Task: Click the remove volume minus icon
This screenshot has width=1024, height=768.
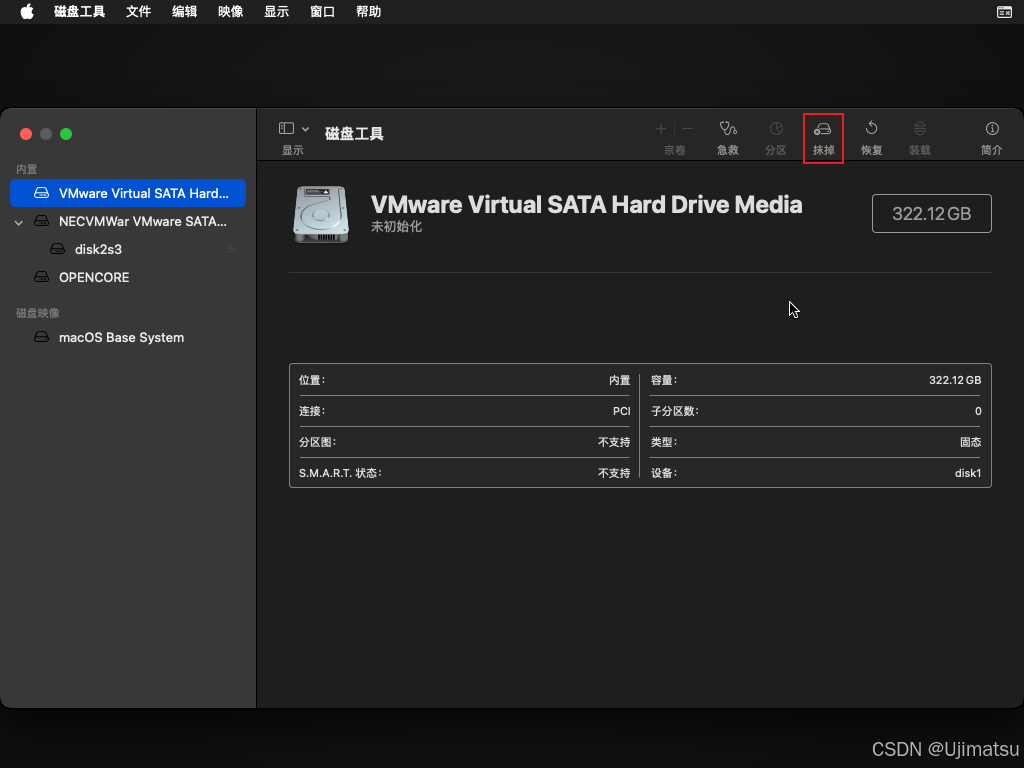Action: coord(687,129)
